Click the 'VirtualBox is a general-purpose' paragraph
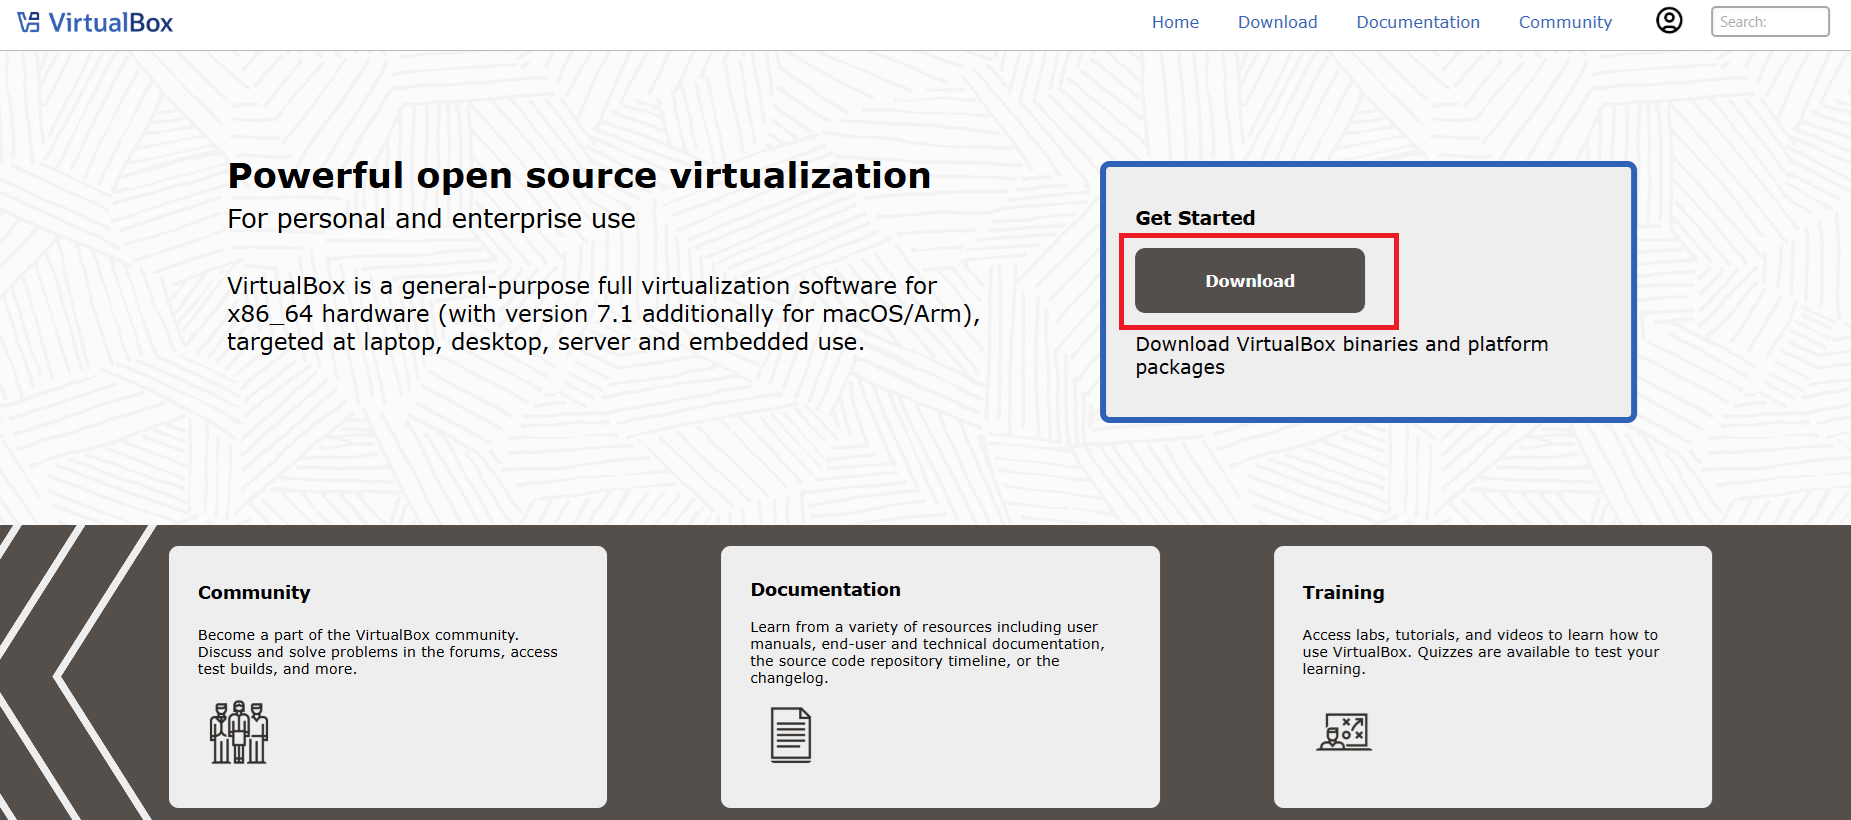 click(x=604, y=314)
